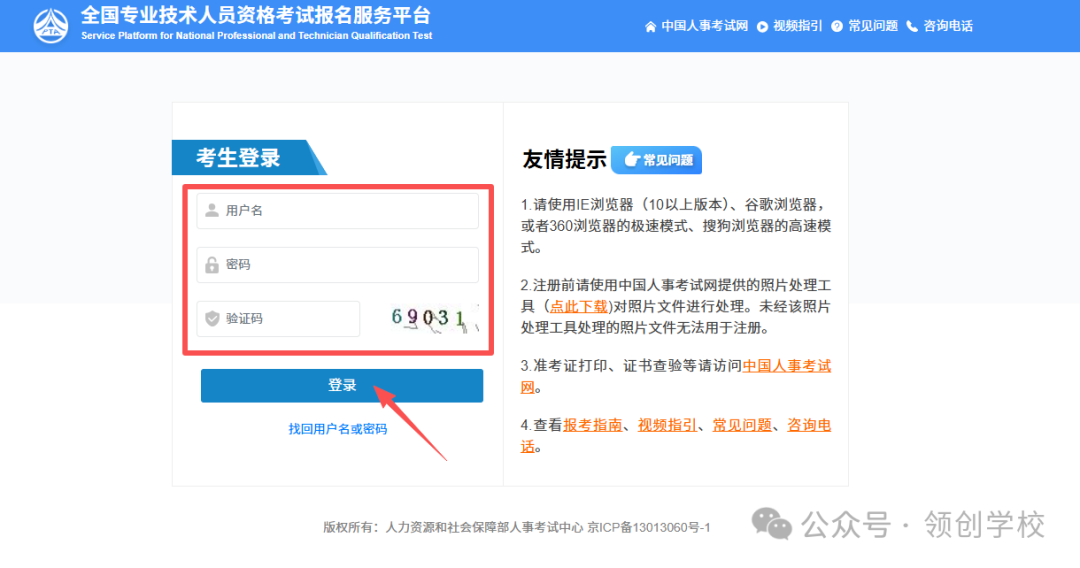Click the question mark icon beside 常见问题
The image size is (1080, 568).
click(837, 27)
